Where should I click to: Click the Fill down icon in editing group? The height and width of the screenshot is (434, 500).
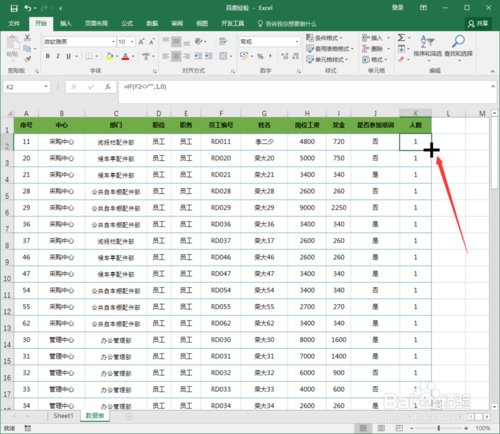[x=401, y=49]
